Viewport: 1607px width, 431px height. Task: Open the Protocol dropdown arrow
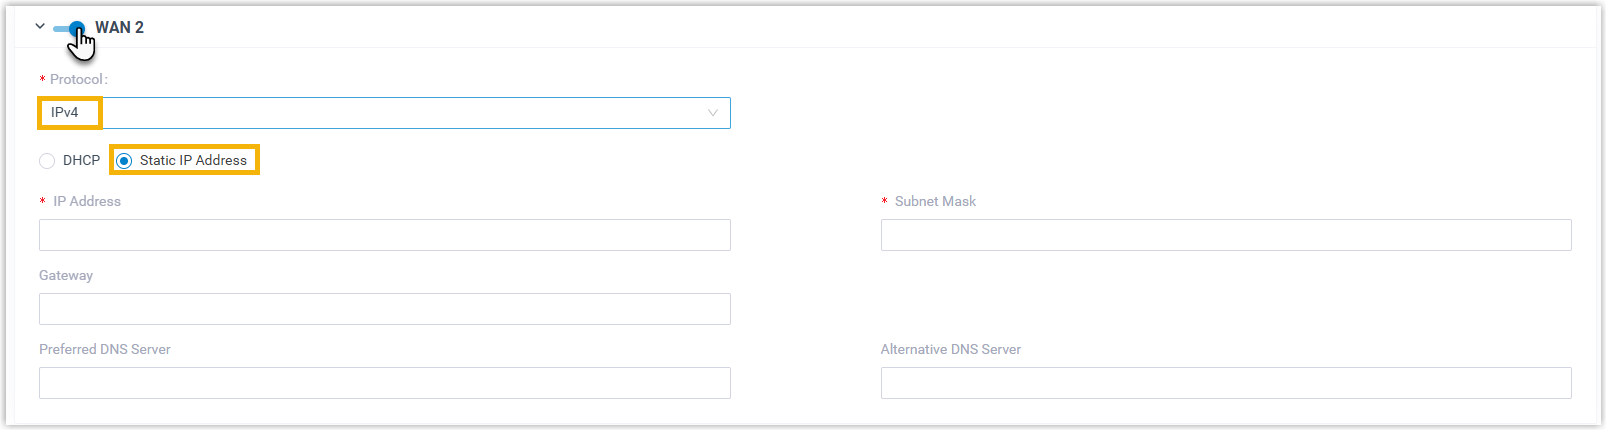(712, 113)
